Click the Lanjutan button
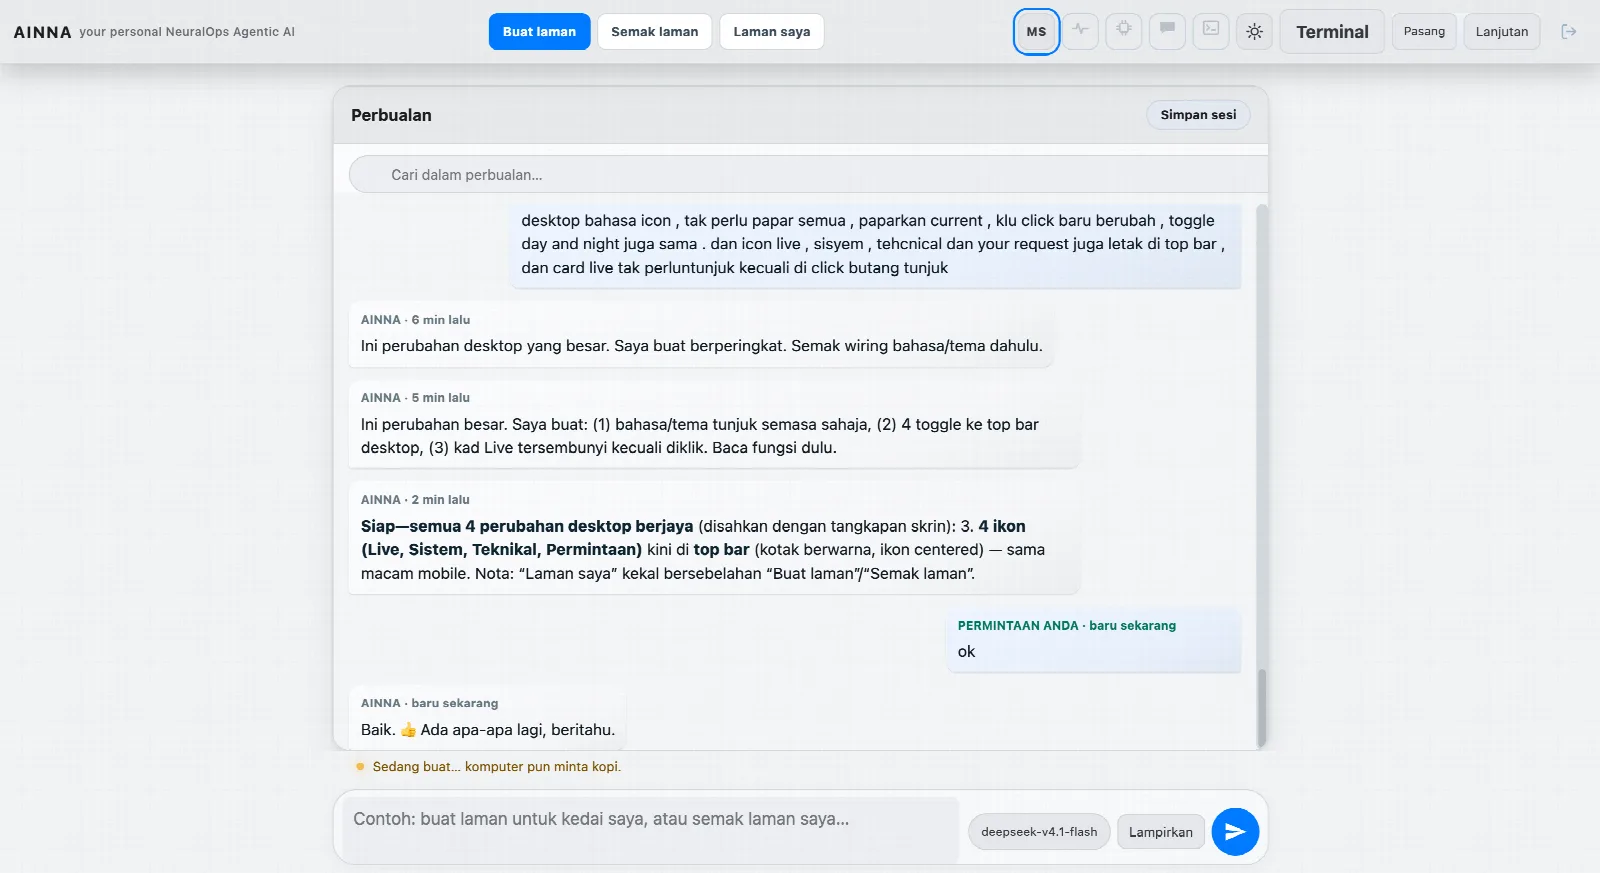 pos(1502,32)
